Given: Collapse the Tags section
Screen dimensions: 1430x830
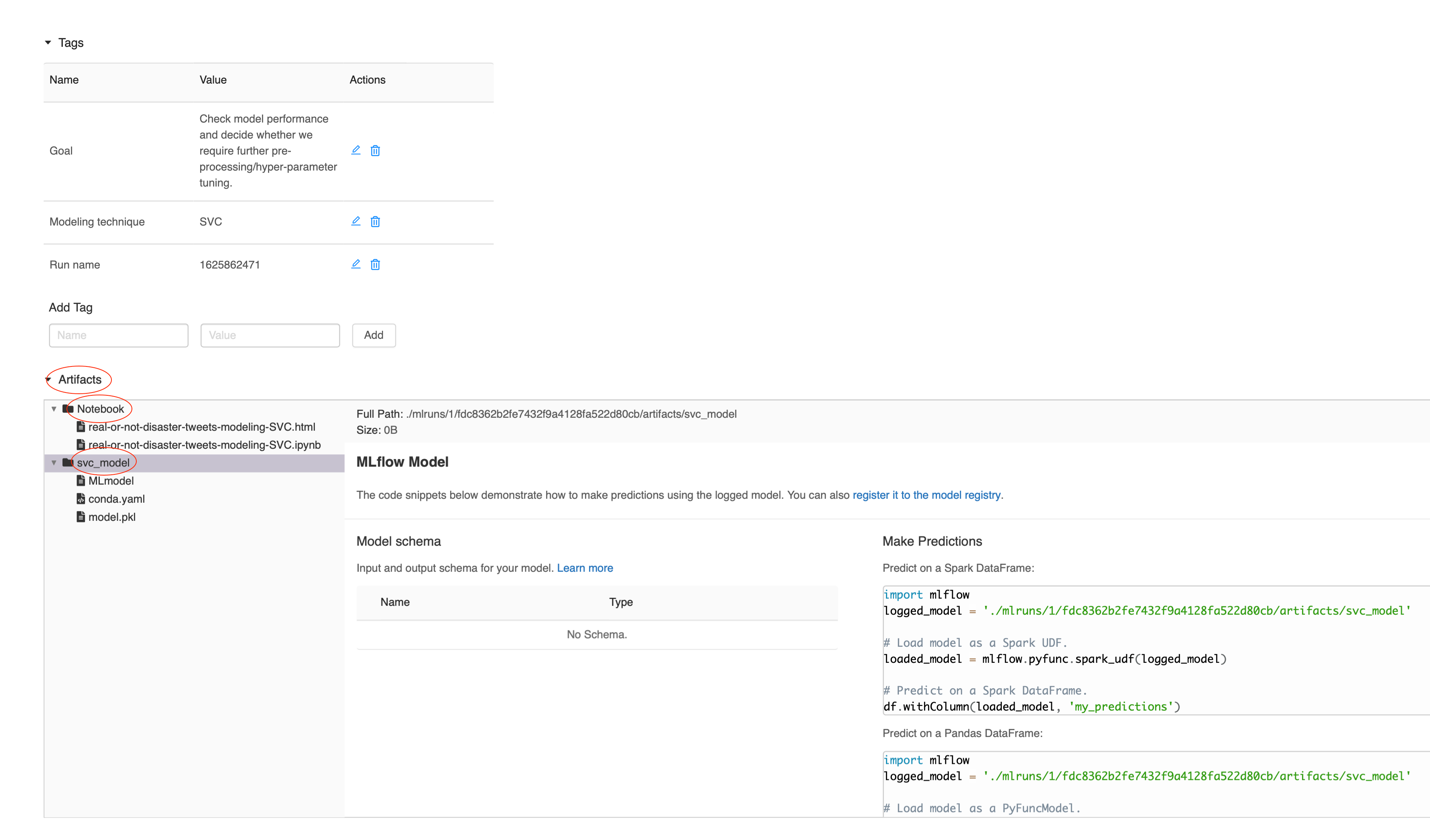Looking at the screenshot, I should [x=48, y=44].
